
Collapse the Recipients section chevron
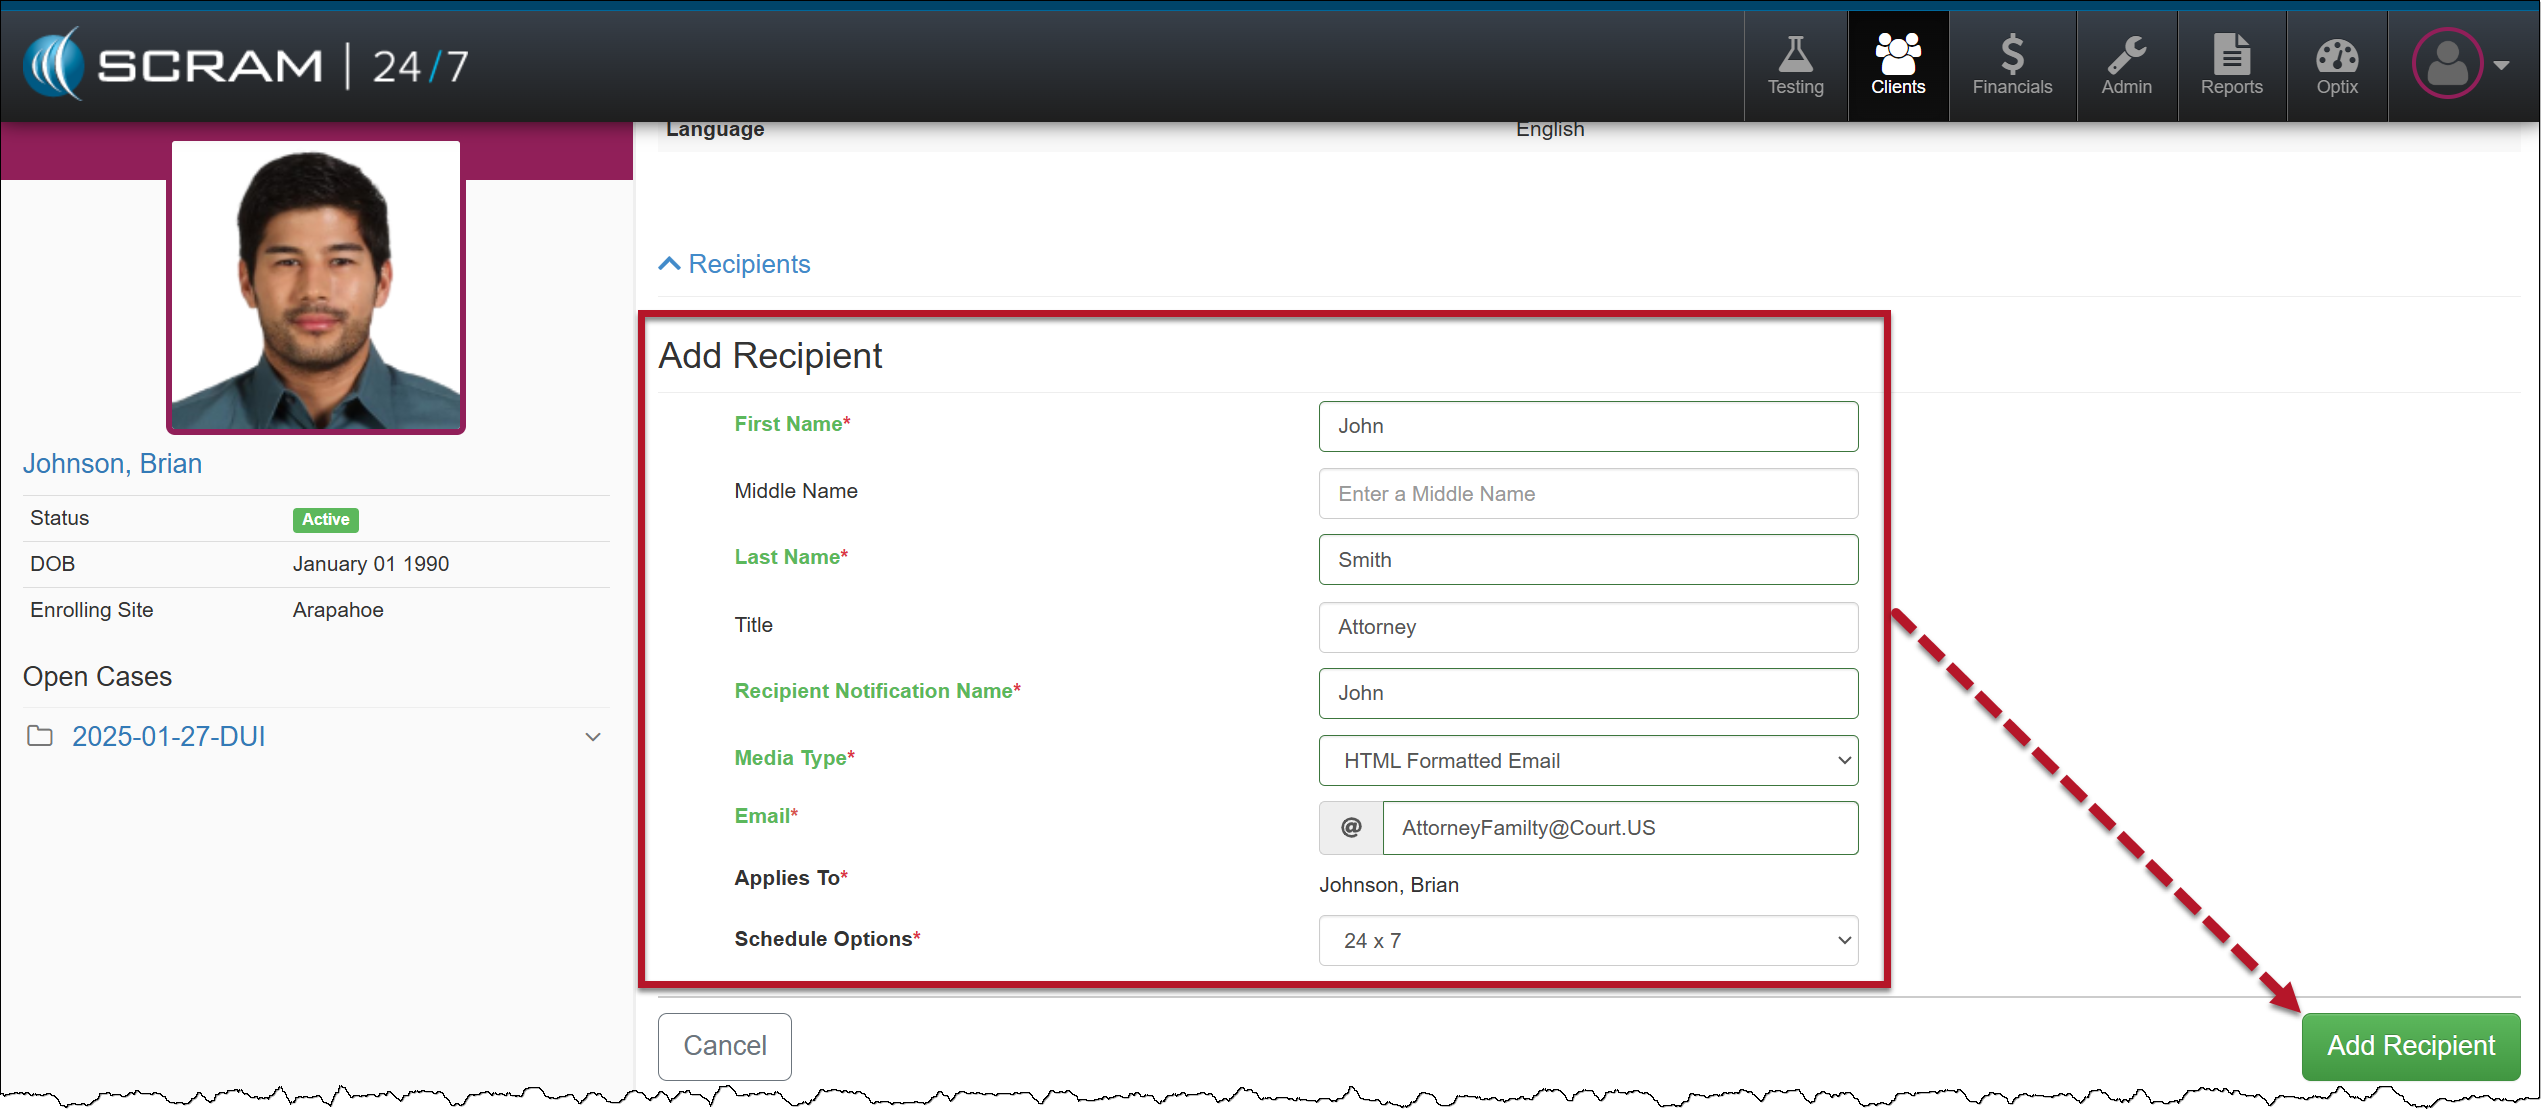point(669,264)
